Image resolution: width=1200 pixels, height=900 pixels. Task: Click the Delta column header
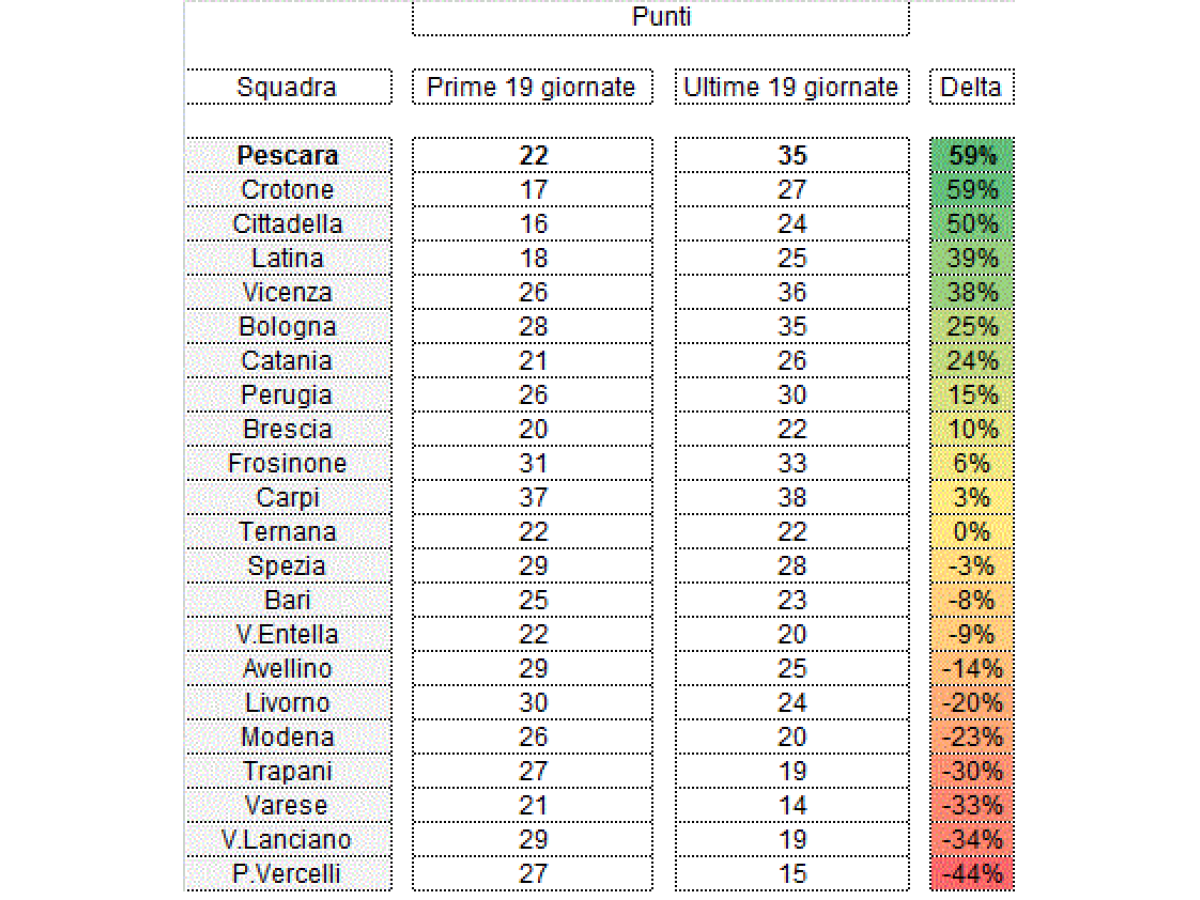971,87
